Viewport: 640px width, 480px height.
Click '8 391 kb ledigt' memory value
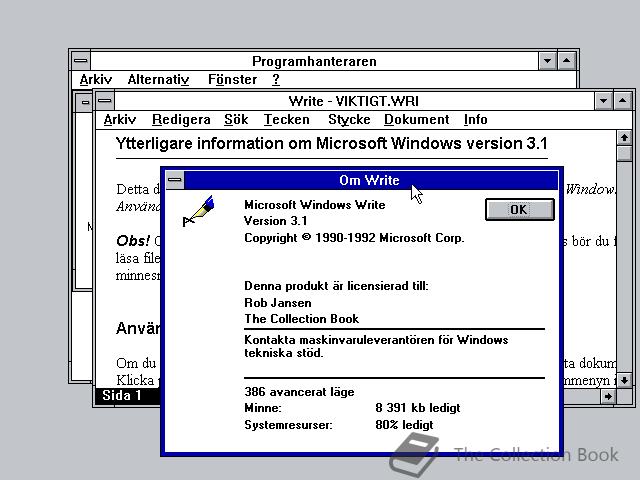[x=418, y=408]
